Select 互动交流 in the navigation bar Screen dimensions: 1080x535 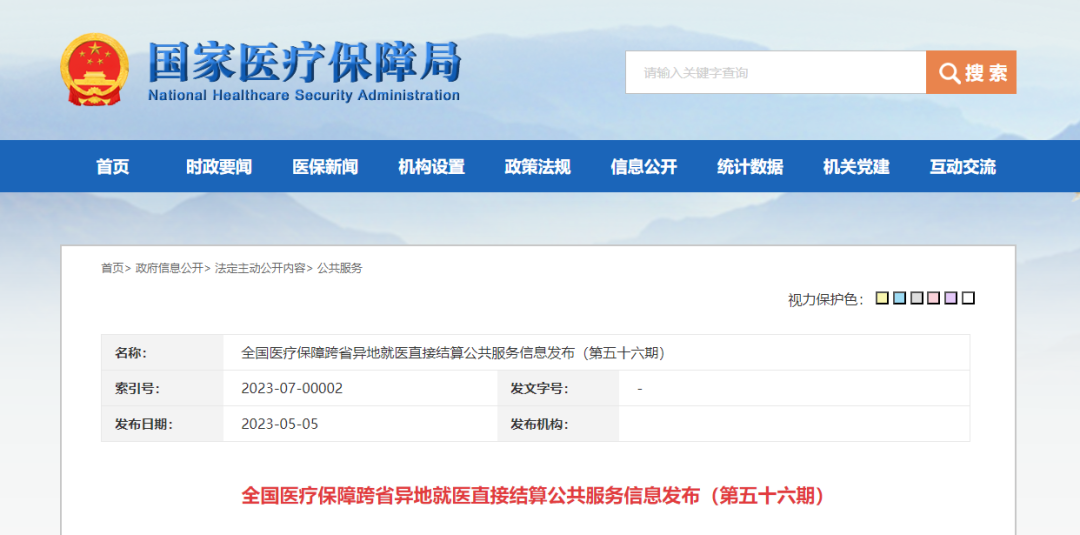(x=962, y=167)
